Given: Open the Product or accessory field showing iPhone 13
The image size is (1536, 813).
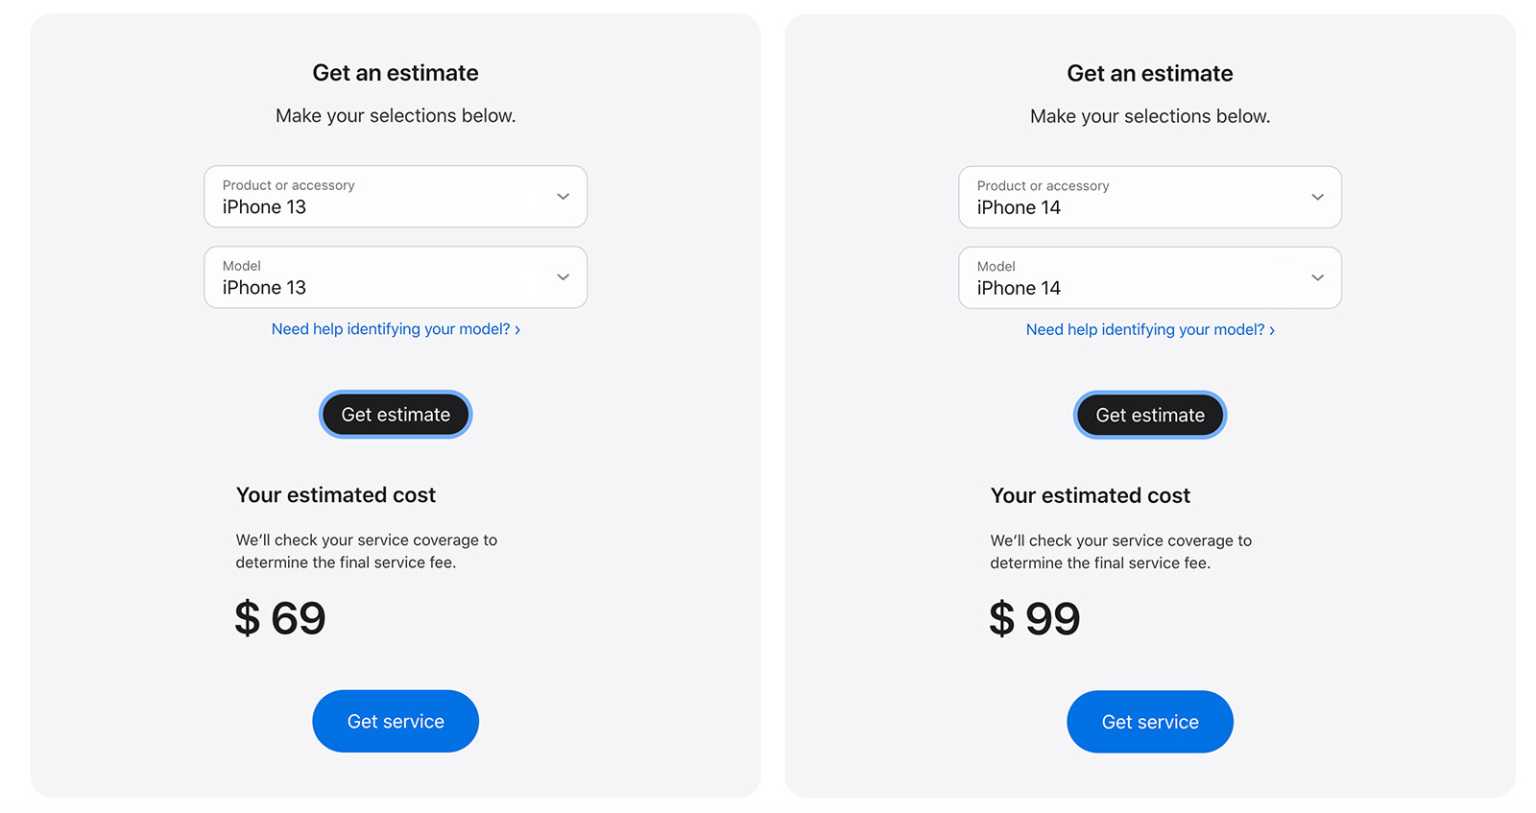Looking at the screenshot, I should coord(380,197).
